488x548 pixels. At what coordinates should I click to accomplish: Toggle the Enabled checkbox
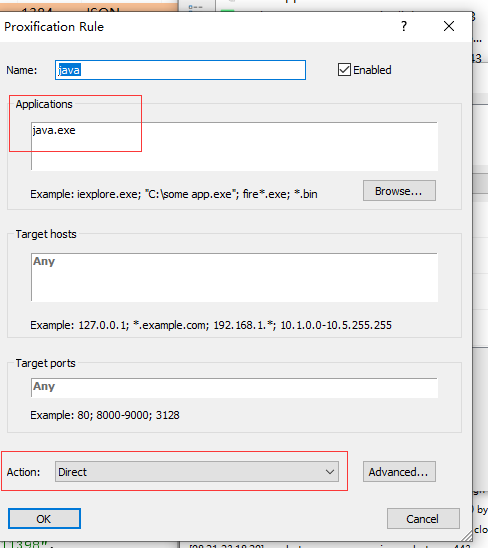pos(344,70)
